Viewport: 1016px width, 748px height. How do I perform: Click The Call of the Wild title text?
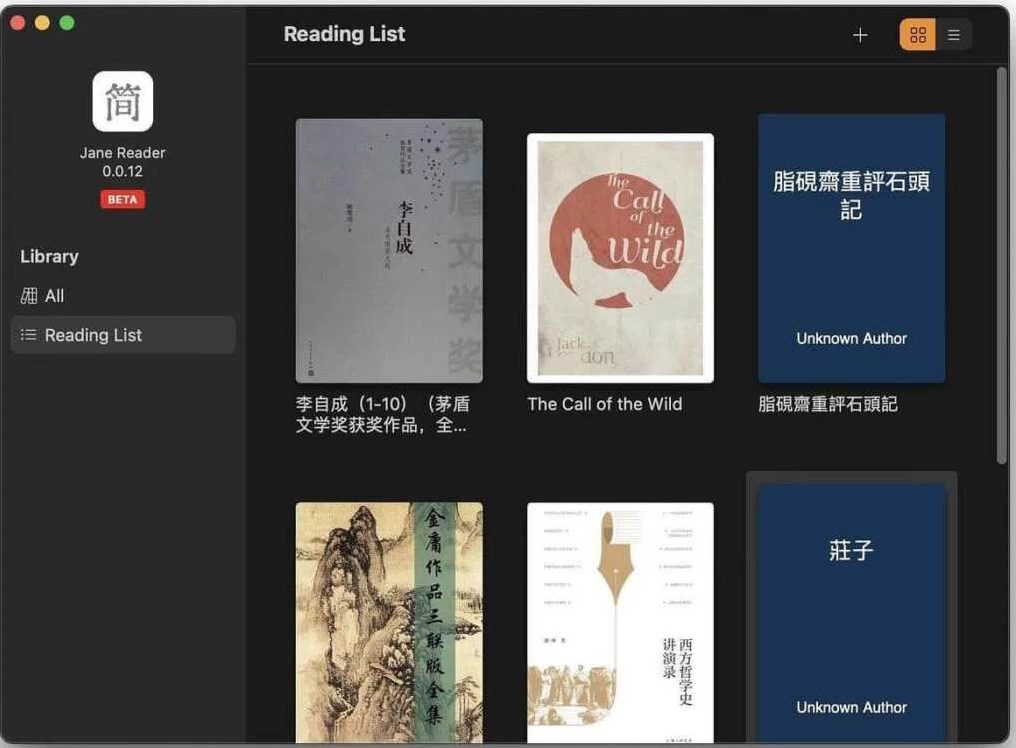604,404
